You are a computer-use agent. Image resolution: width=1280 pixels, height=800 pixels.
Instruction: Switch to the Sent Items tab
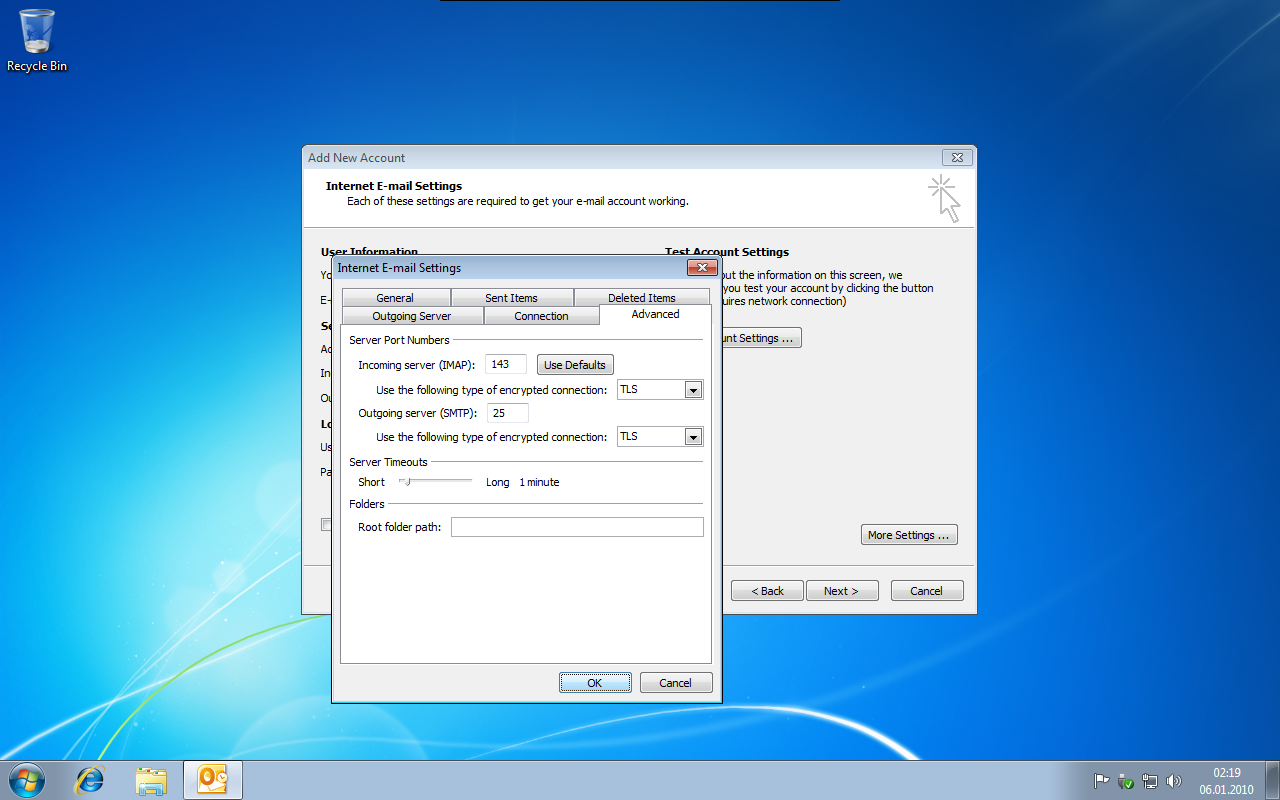coord(511,298)
